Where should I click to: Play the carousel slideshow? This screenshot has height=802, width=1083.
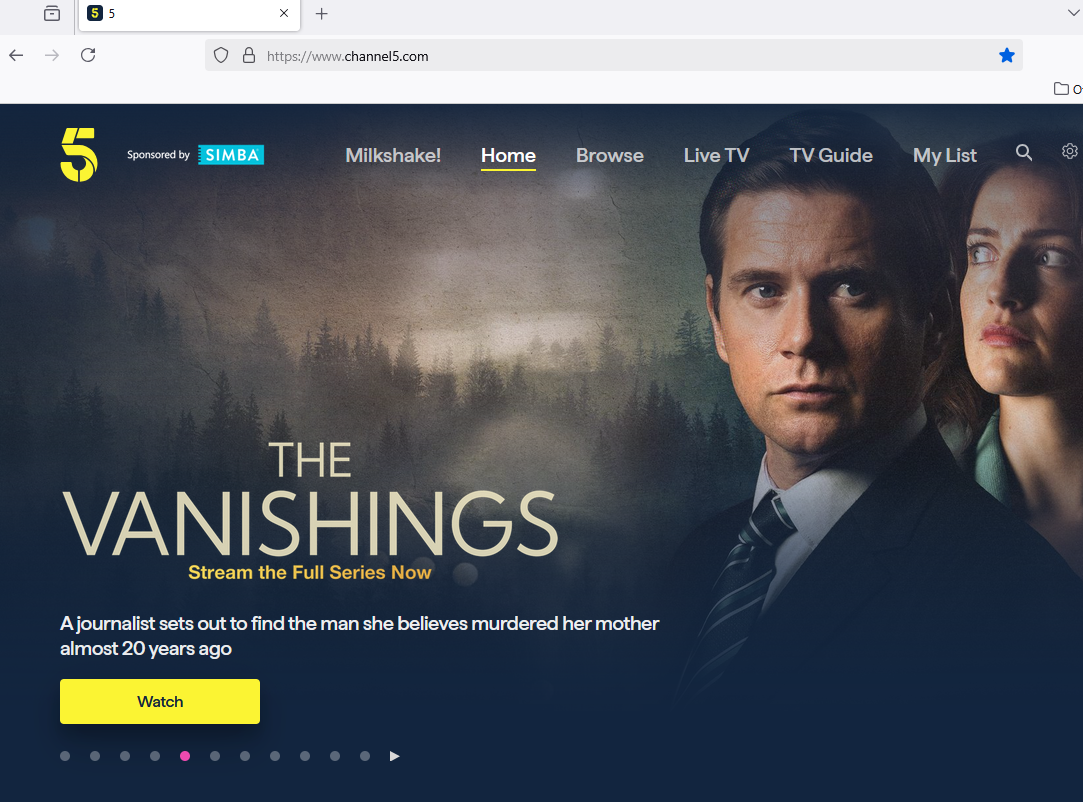click(394, 756)
